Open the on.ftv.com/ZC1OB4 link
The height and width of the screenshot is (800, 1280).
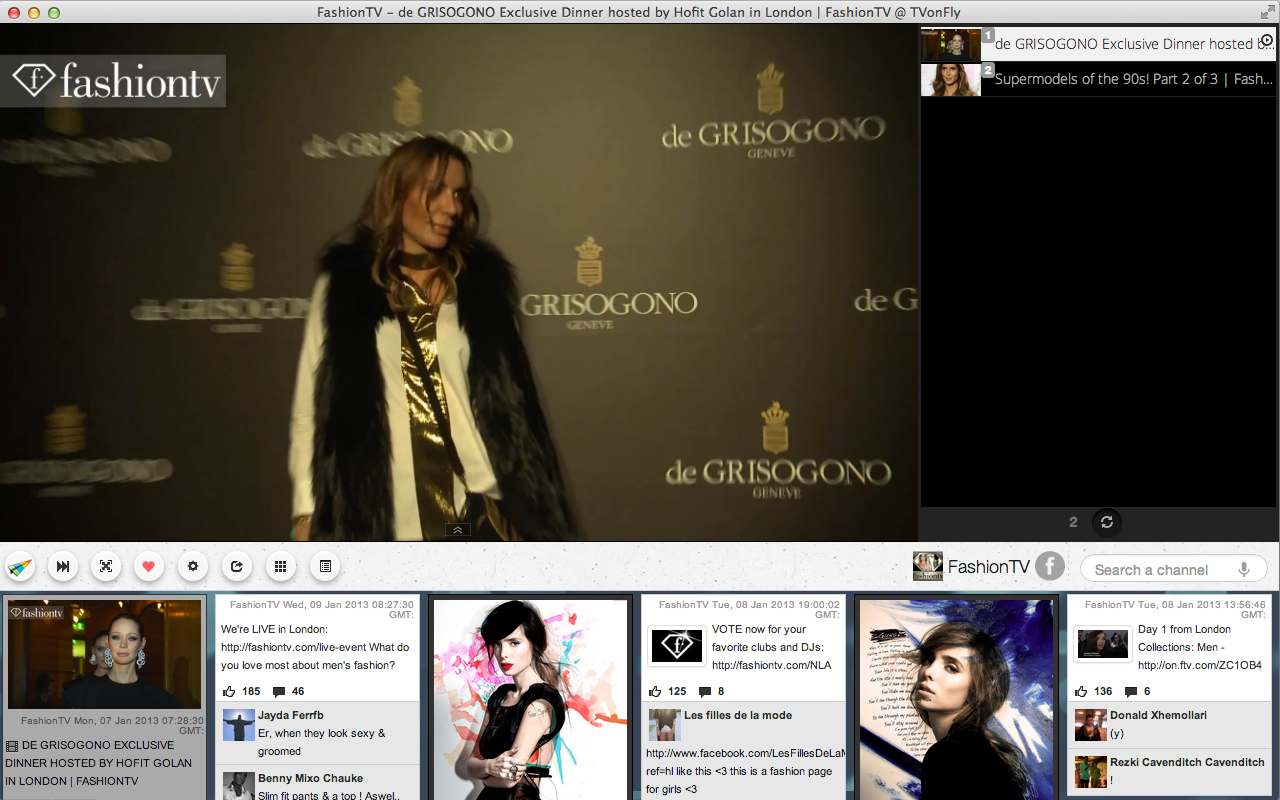tap(1200, 665)
